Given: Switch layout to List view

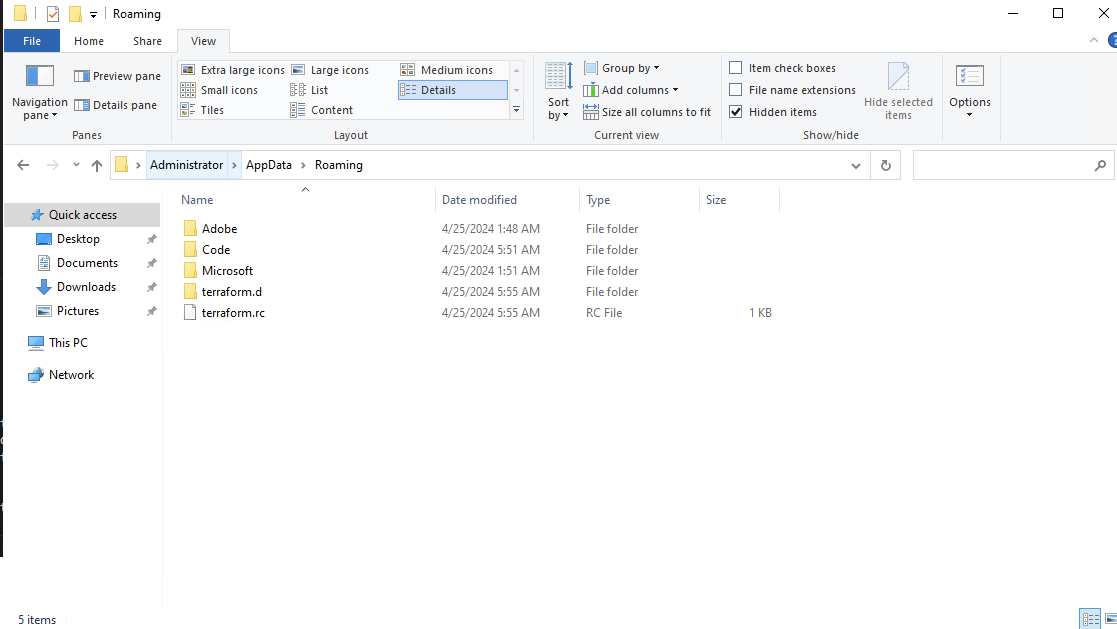Looking at the screenshot, I should click(x=309, y=90).
